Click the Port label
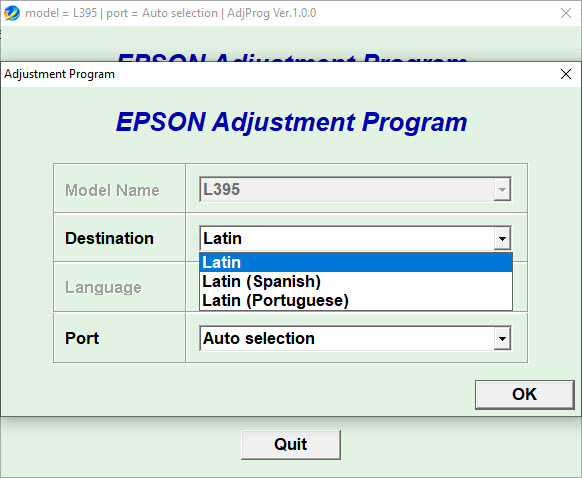582x478 pixels. coord(82,338)
